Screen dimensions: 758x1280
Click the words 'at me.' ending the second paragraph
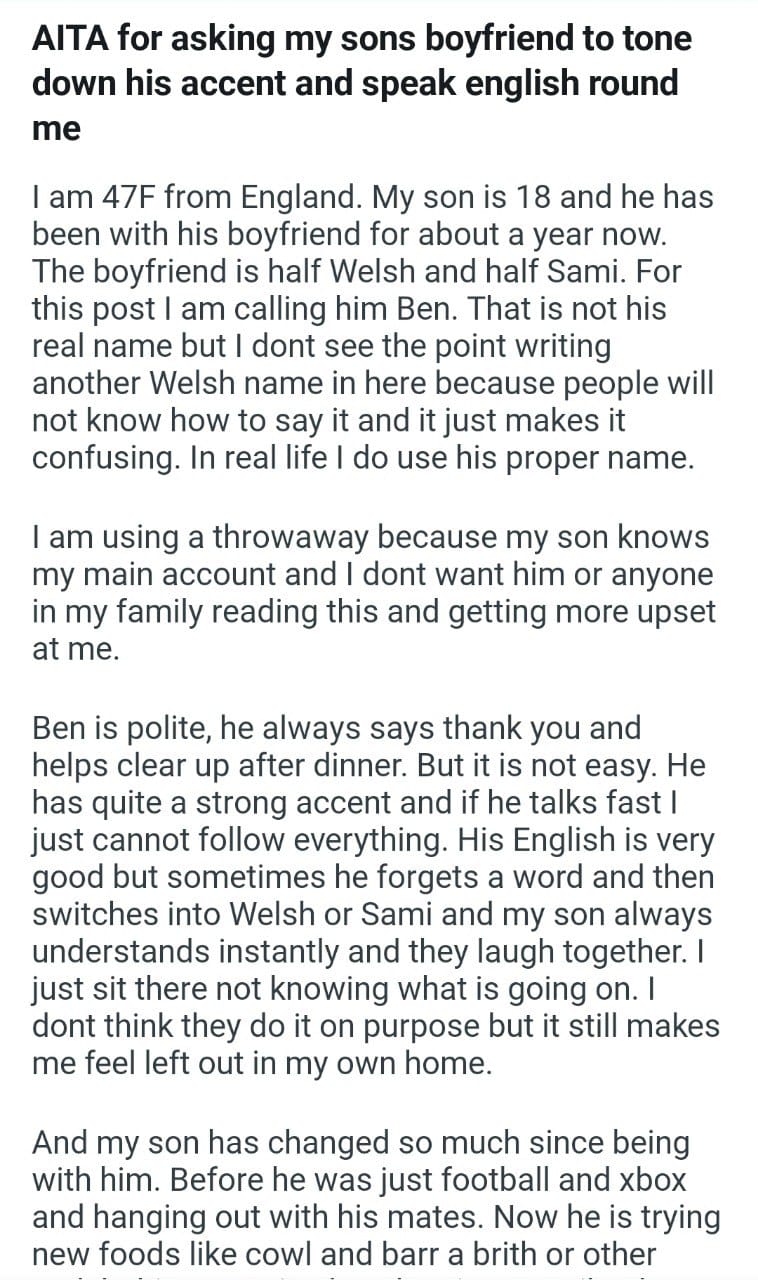[x=76, y=650]
